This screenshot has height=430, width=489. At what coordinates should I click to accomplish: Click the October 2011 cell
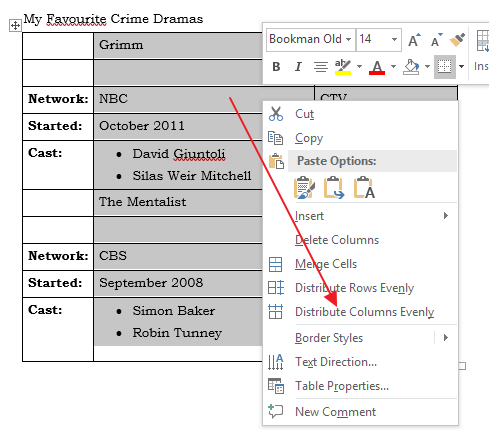178,126
